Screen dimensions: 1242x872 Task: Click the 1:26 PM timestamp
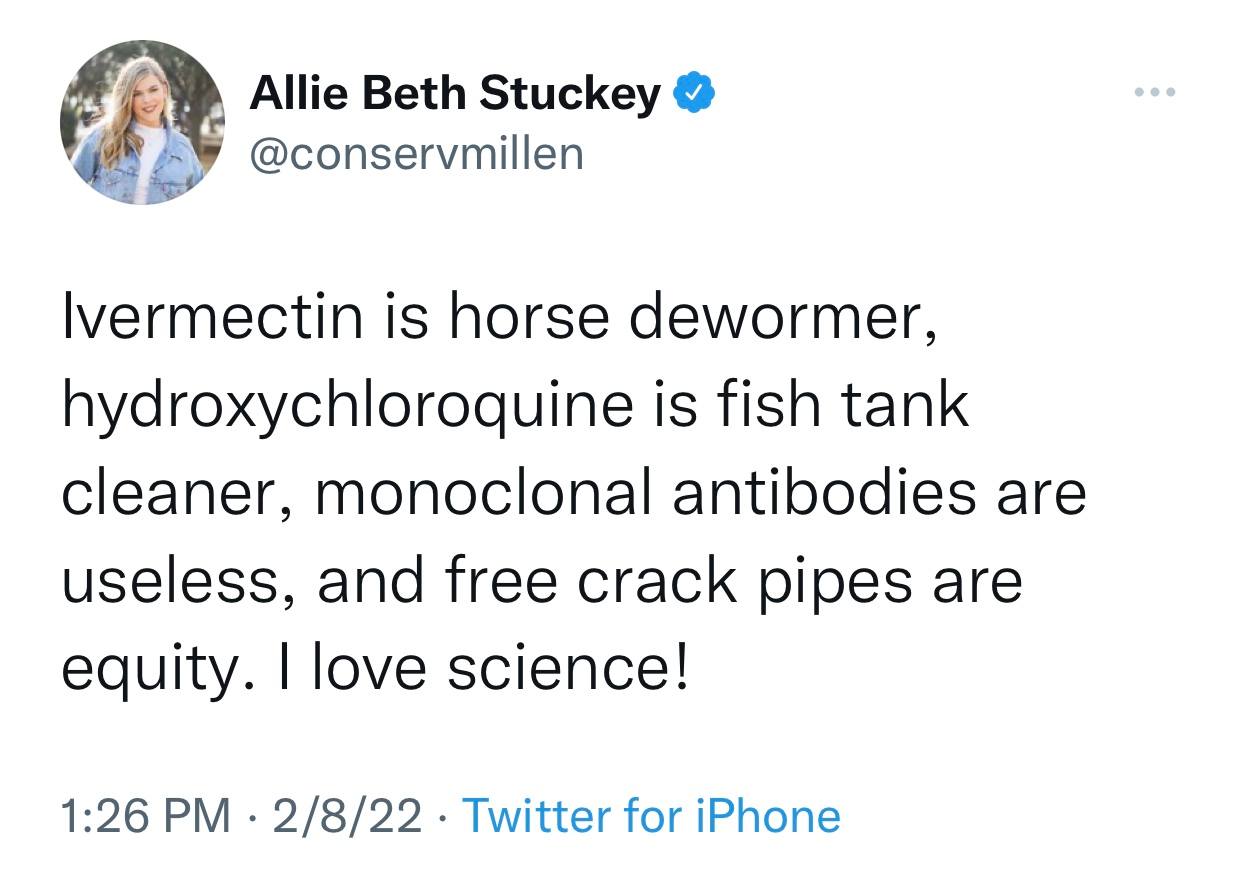point(146,816)
